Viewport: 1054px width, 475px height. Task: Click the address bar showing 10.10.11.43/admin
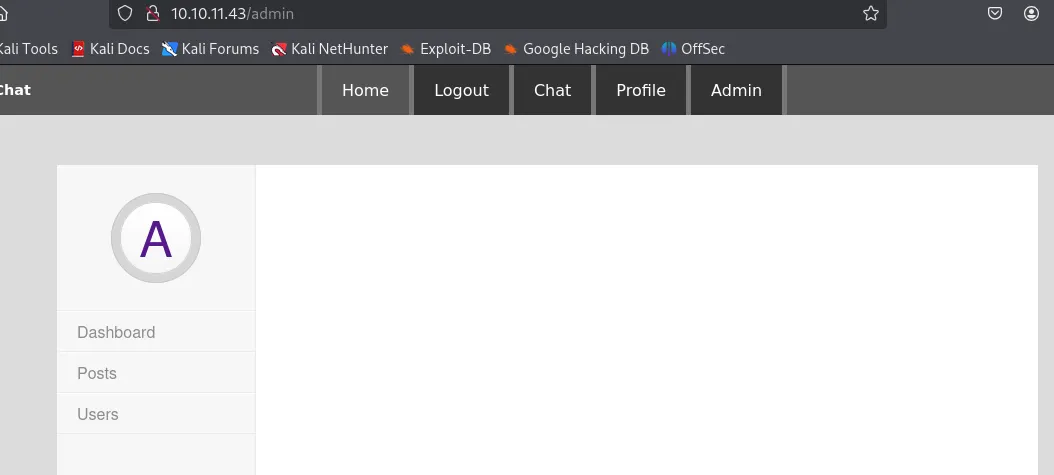[x=497, y=13]
